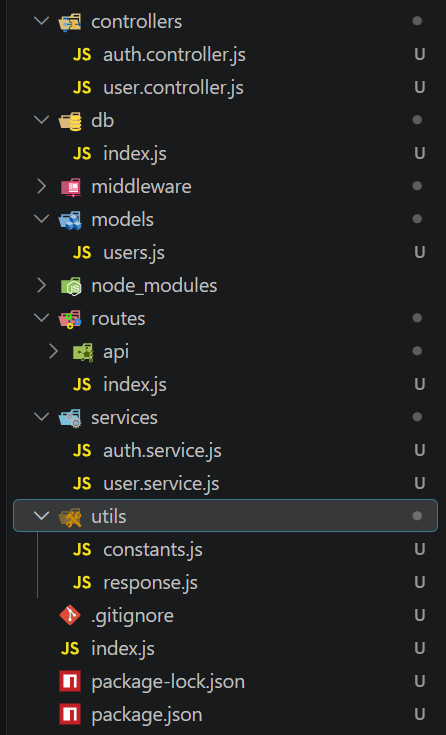Select the middleware folder name
446x735 pixels.
coord(141,187)
